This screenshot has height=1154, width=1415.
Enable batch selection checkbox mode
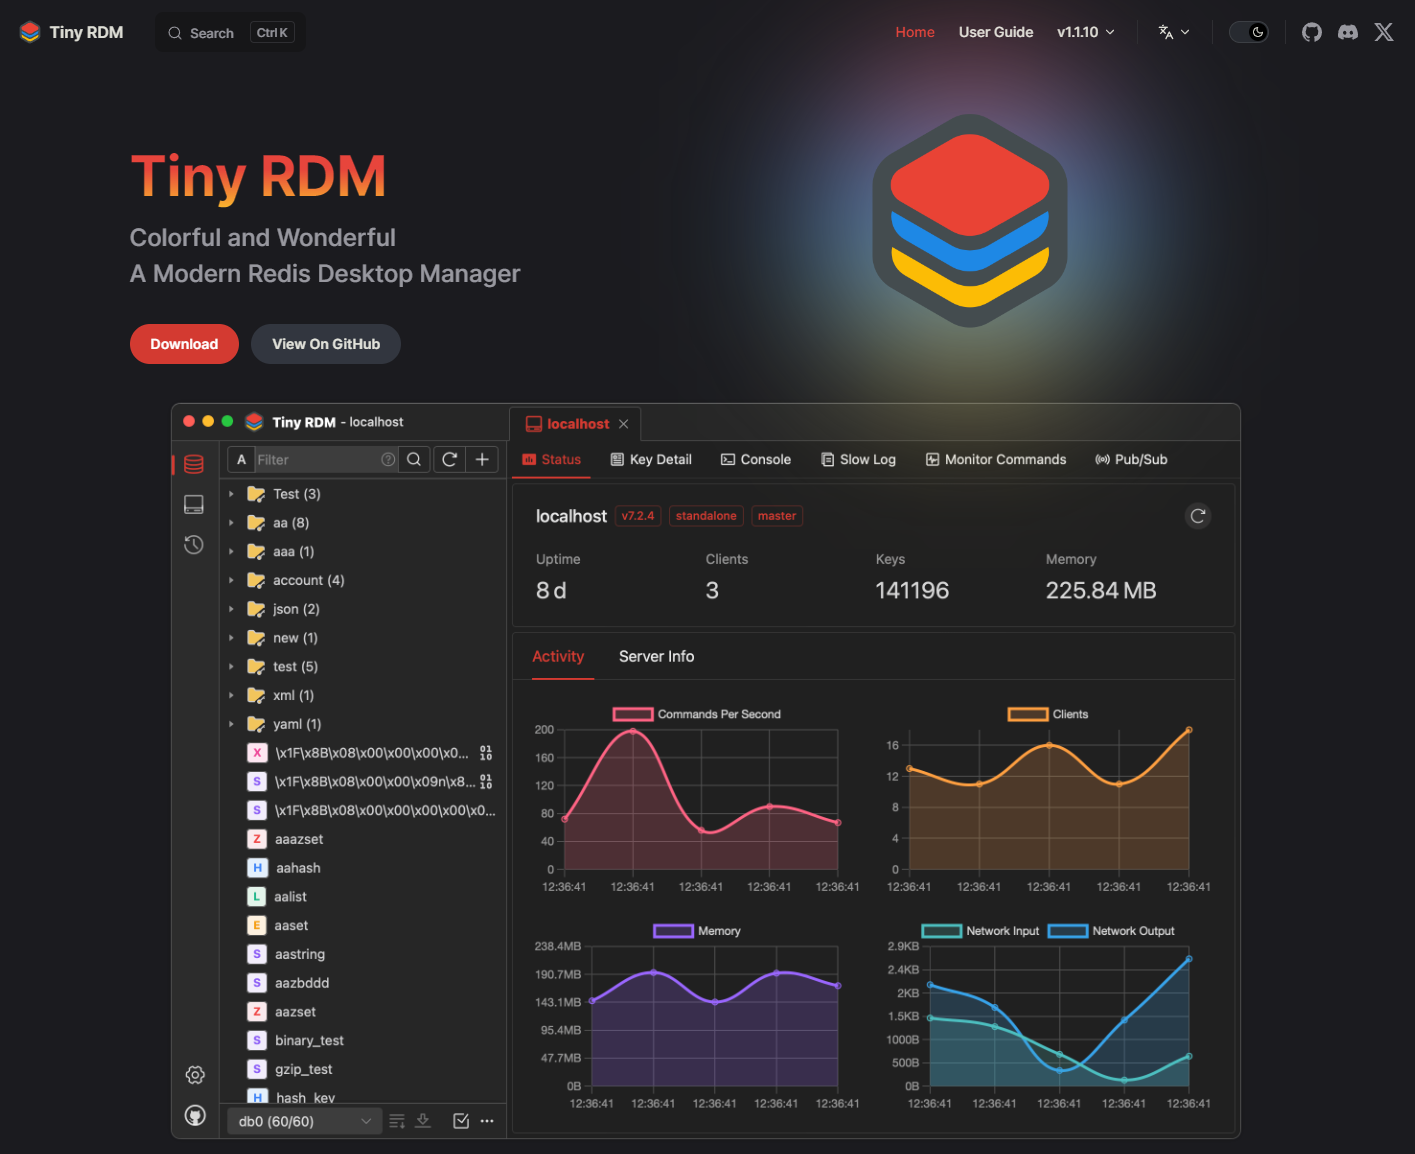tap(460, 1121)
